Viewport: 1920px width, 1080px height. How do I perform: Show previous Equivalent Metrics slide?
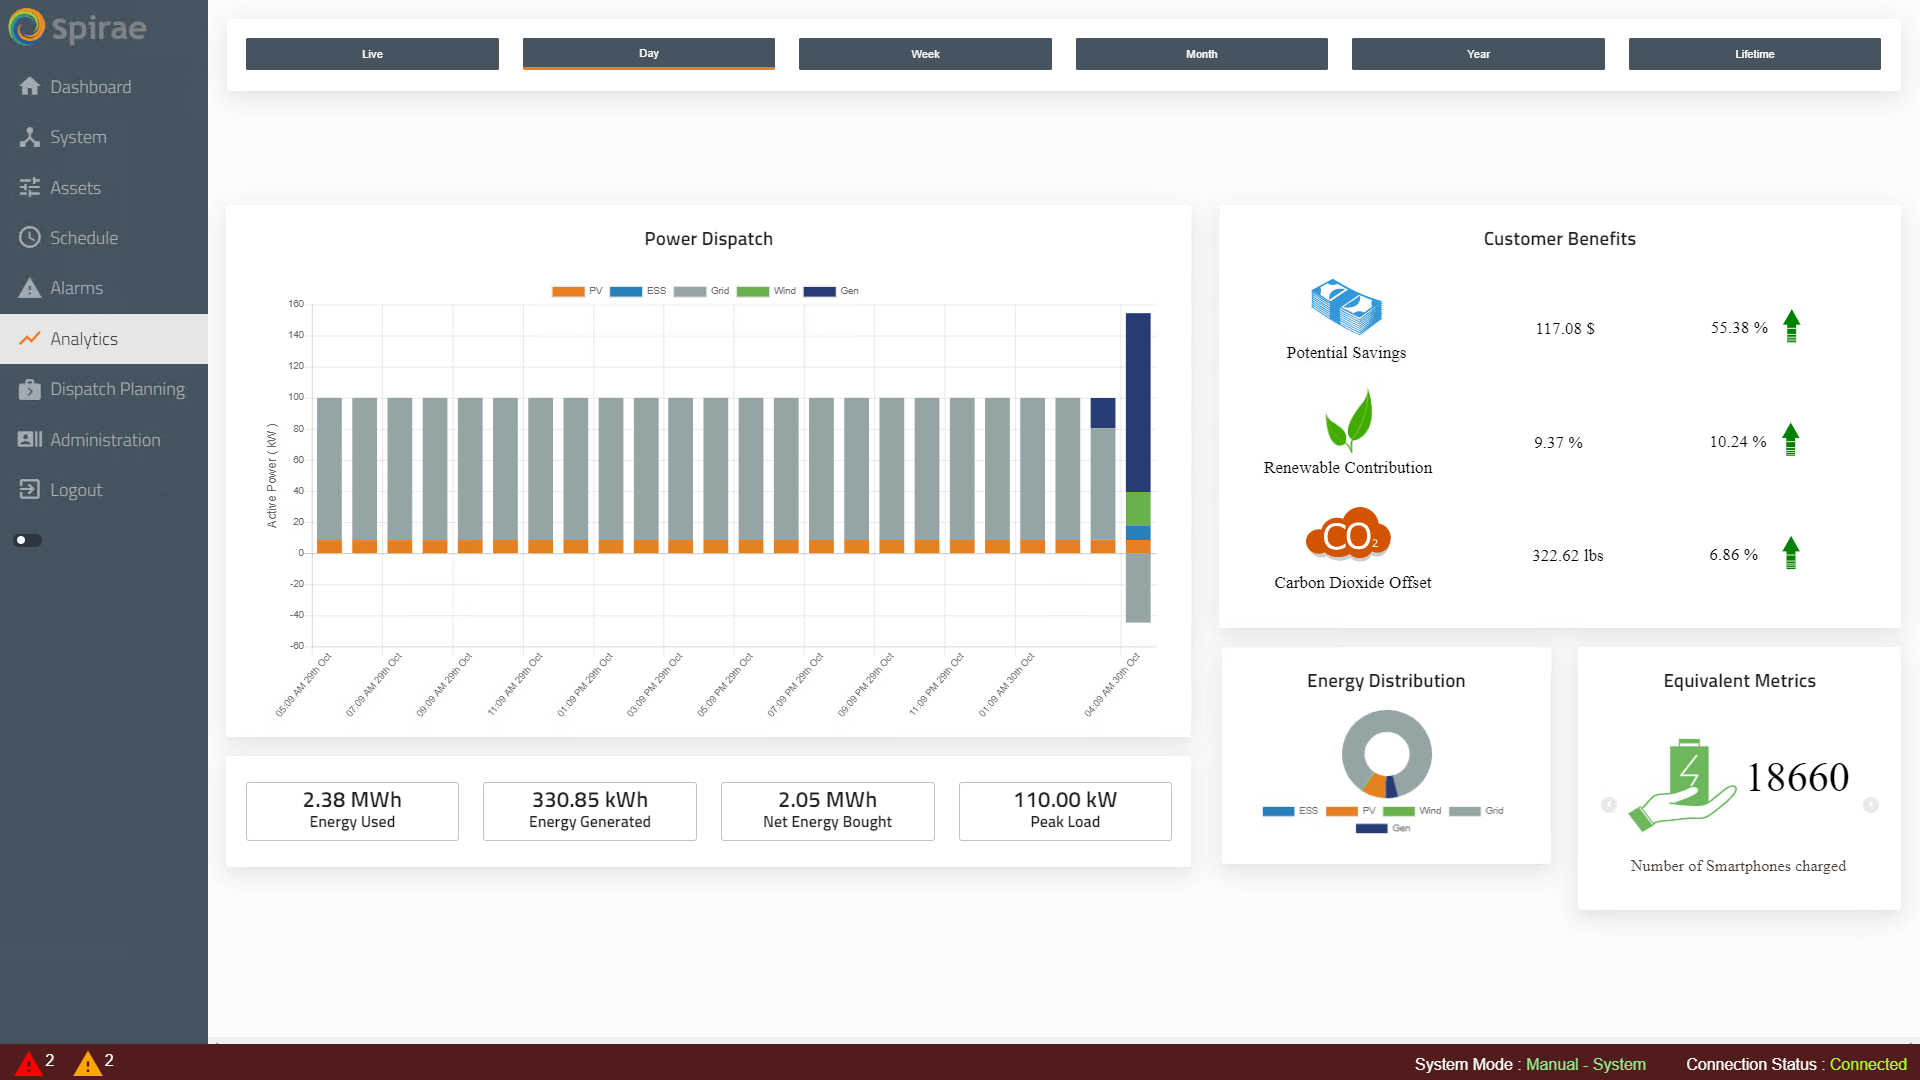coord(1609,805)
